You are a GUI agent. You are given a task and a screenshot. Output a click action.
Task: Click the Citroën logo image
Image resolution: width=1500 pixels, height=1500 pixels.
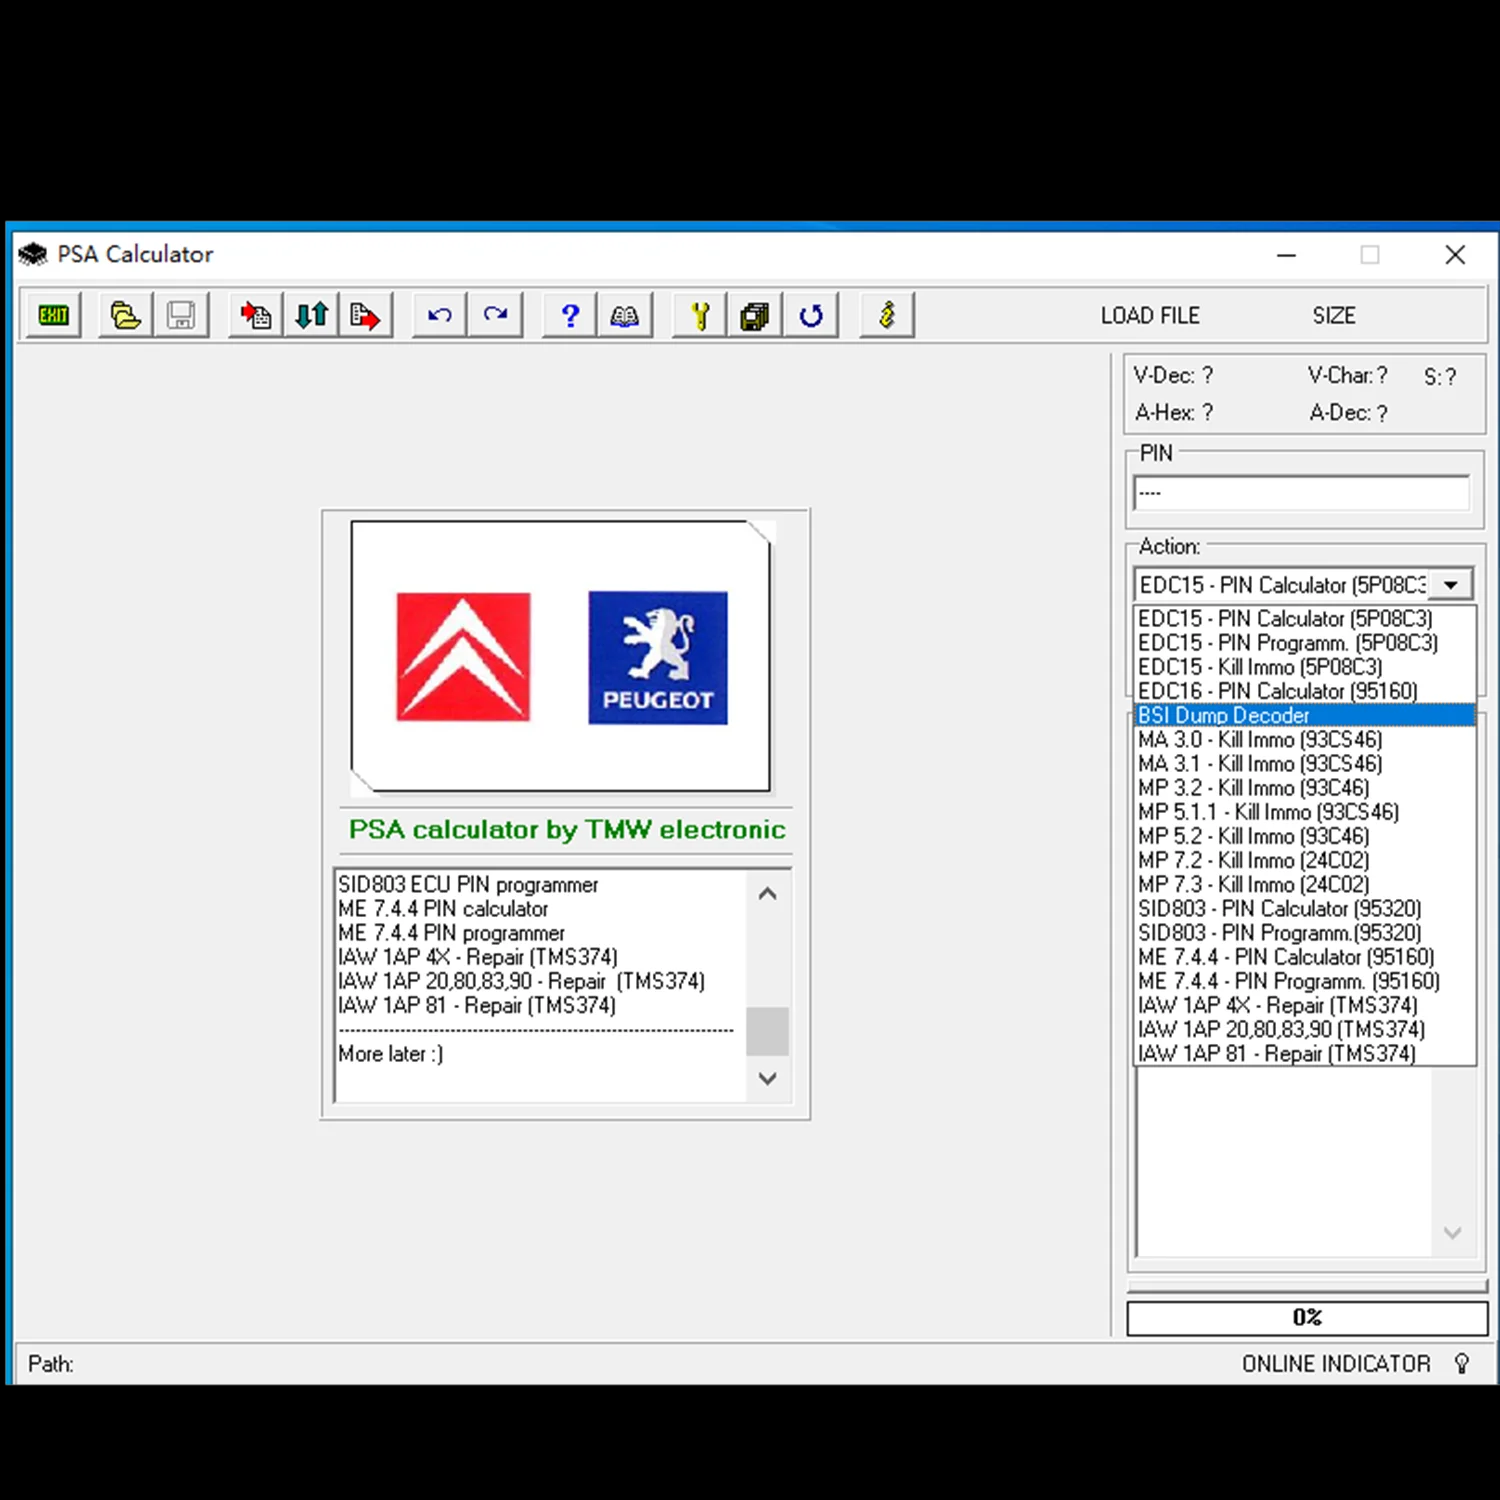pyautogui.click(x=463, y=657)
